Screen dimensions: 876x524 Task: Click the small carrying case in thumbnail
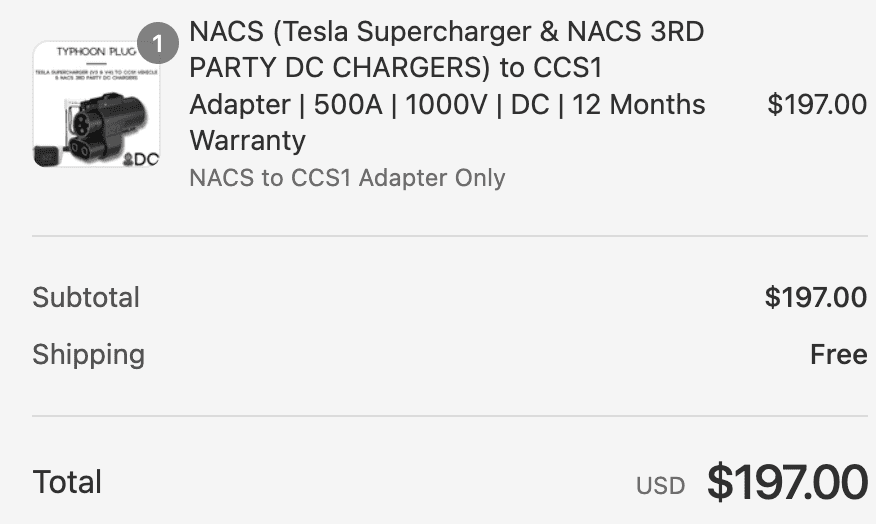pyautogui.click(x=47, y=155)
